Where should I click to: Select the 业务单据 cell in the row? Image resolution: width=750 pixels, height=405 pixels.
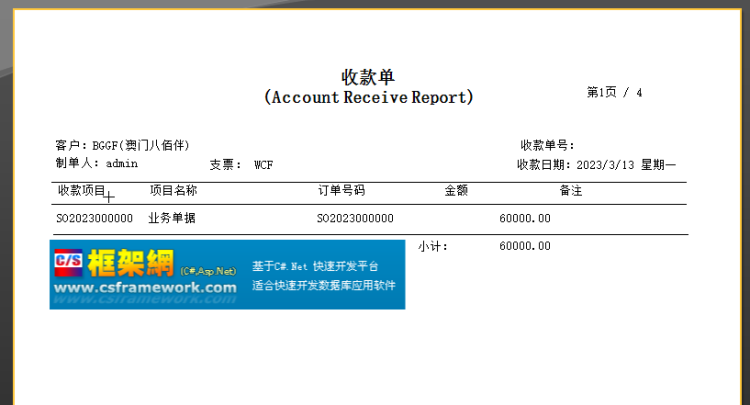click(171, 218)
